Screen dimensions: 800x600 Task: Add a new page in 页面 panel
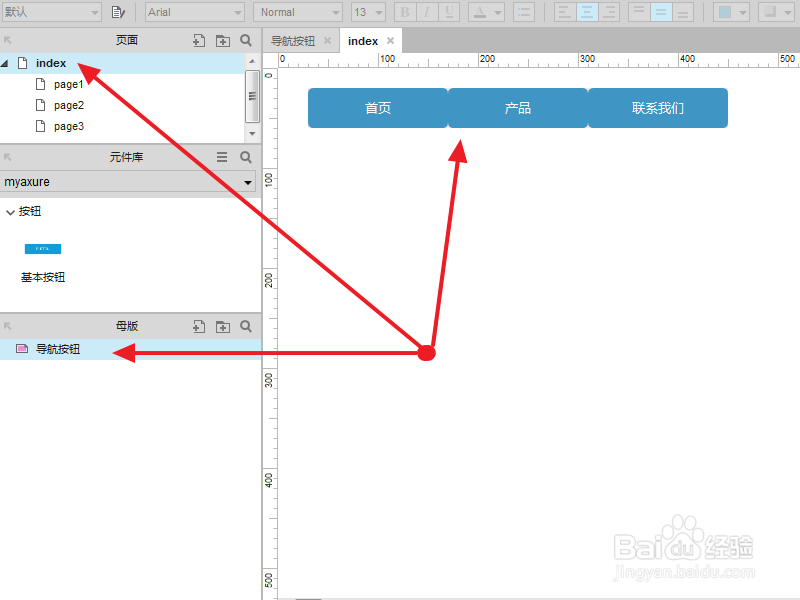(x=199, y=40)
